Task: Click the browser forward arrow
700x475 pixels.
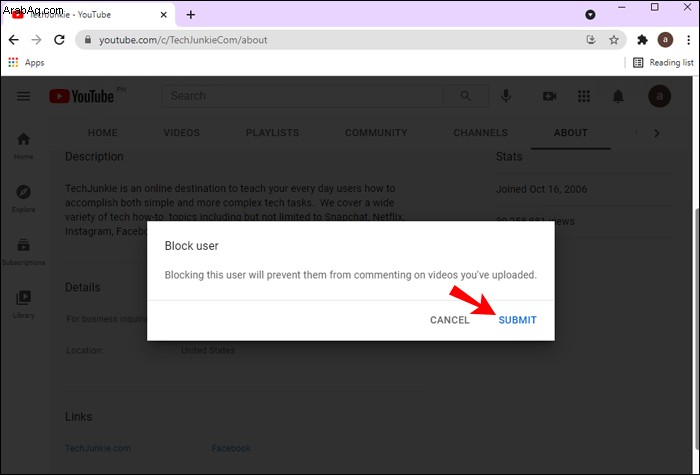Action: [x=36, y=40]
